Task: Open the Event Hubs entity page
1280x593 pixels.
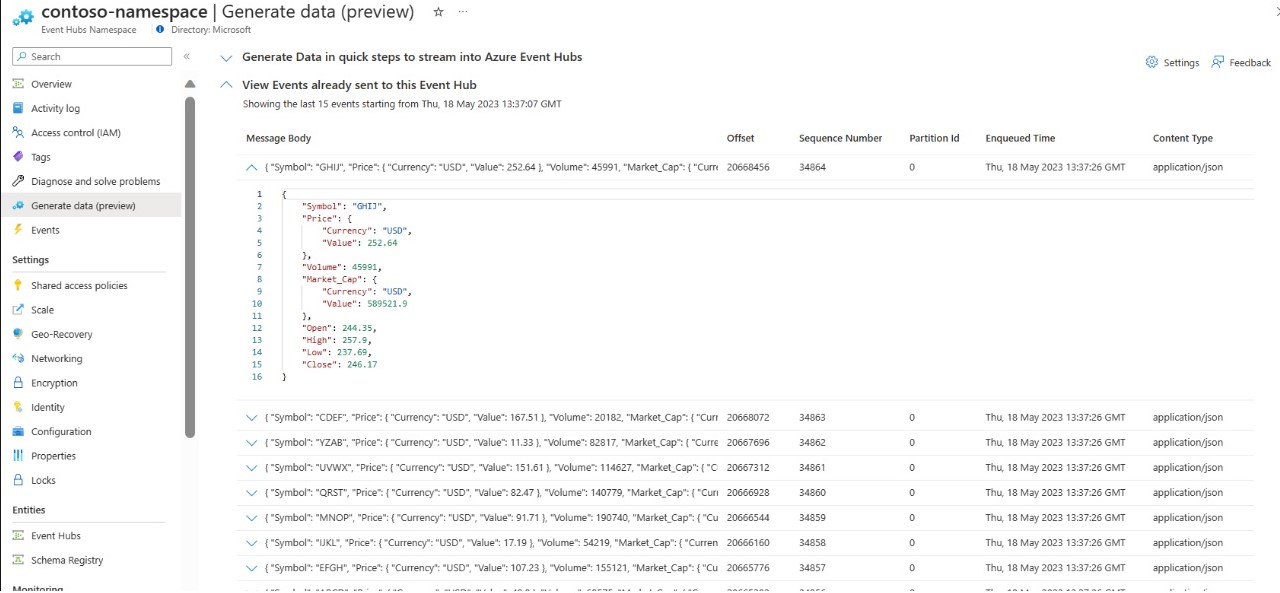Action: 55,536
